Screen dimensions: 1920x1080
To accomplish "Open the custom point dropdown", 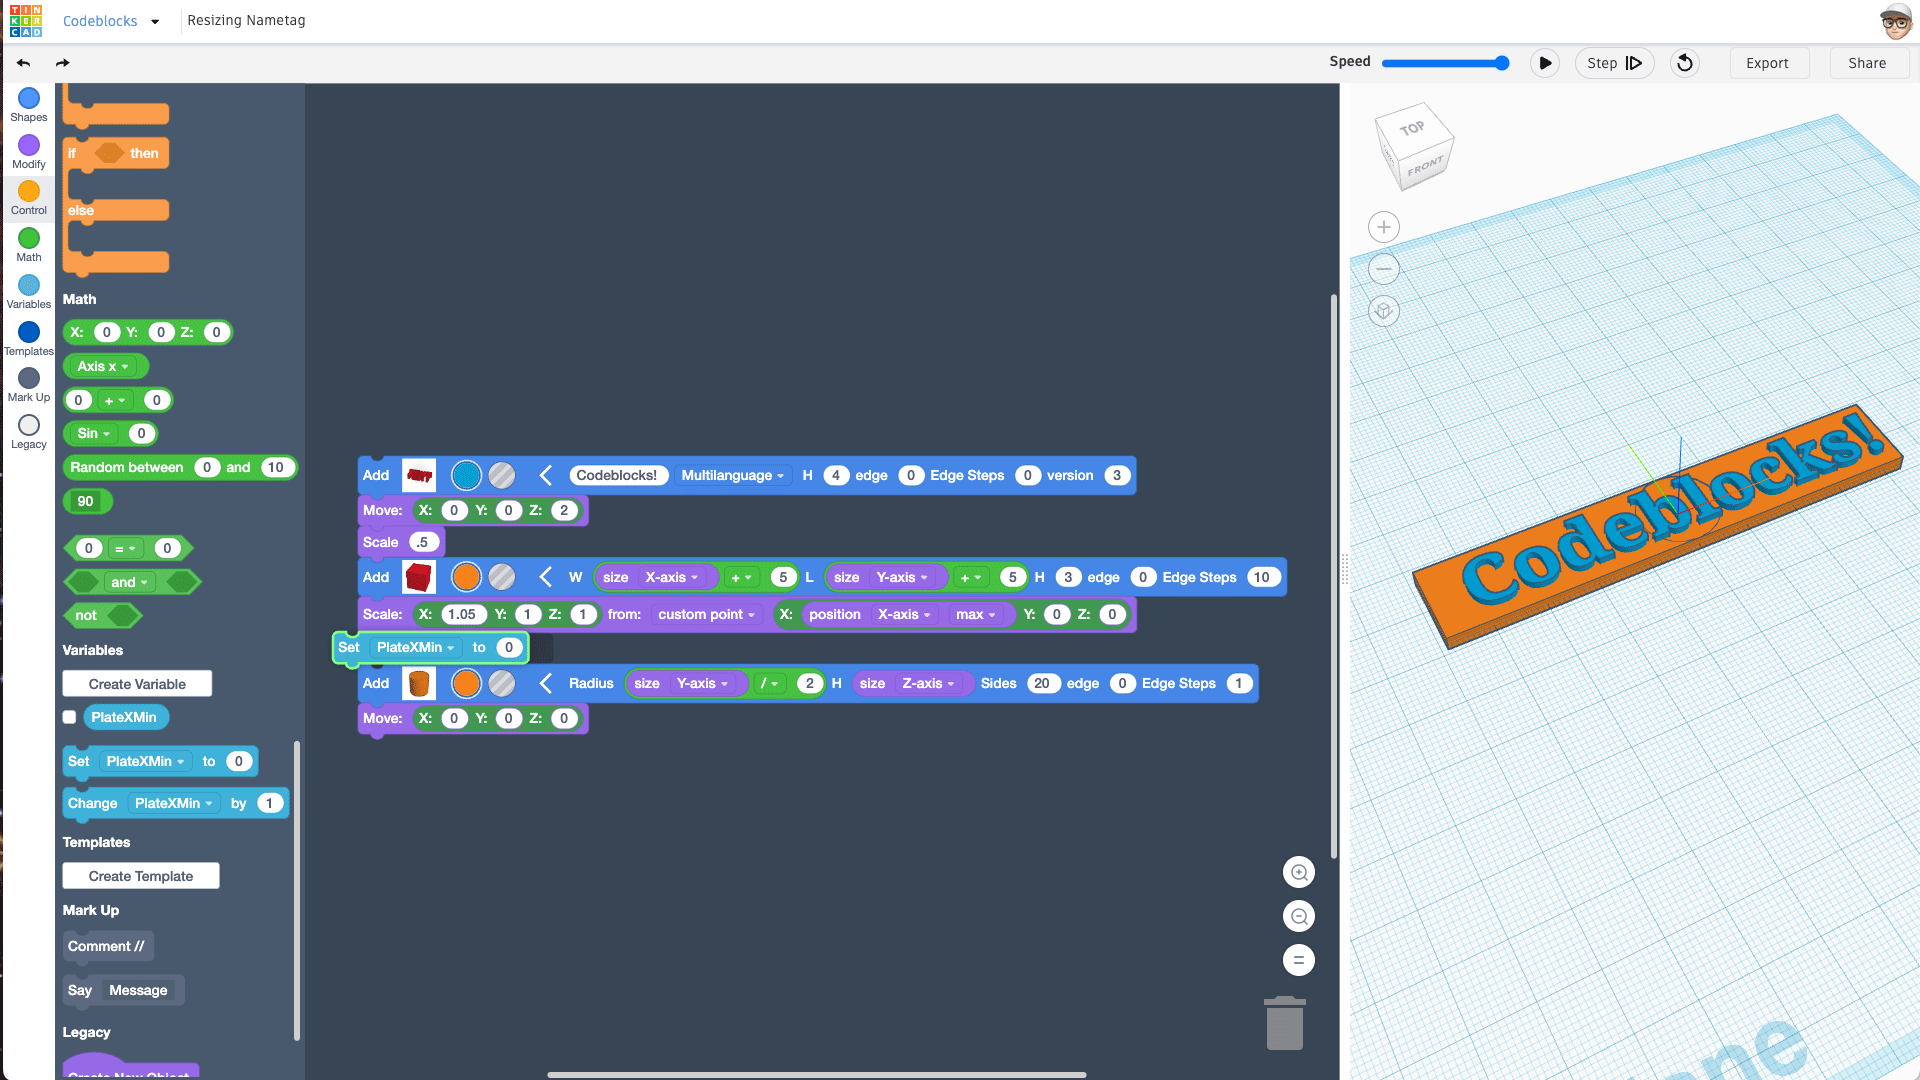I will click(x=706, y=615).
